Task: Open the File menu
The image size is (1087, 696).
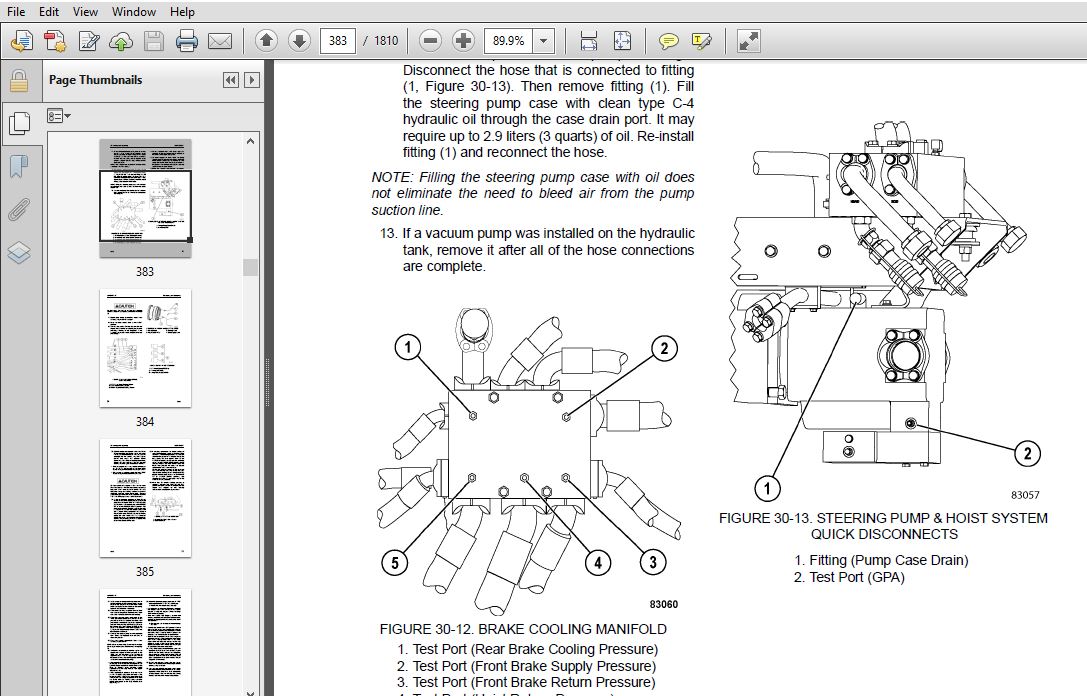Action: click(16, 12)
